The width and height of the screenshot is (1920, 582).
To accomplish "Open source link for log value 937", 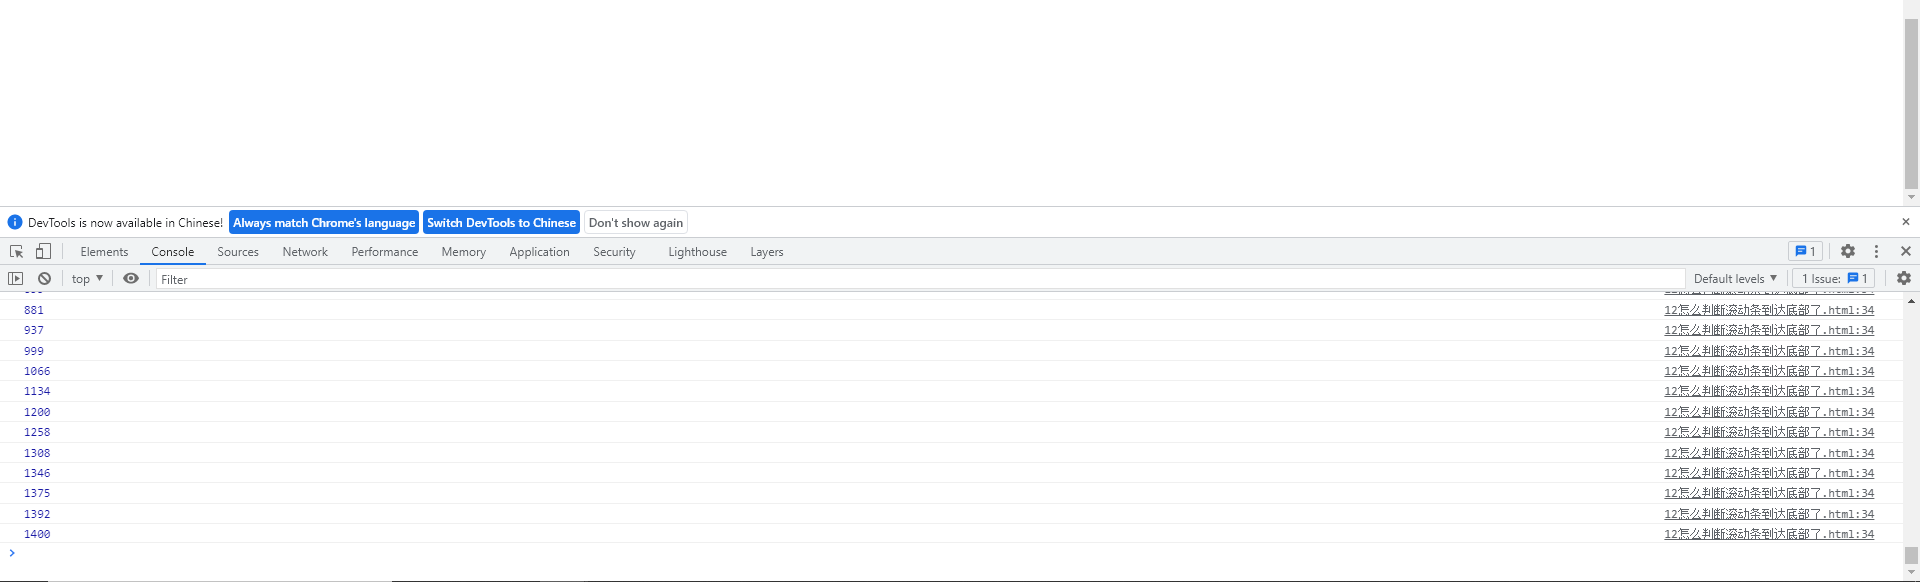I will click(1769, 330).
